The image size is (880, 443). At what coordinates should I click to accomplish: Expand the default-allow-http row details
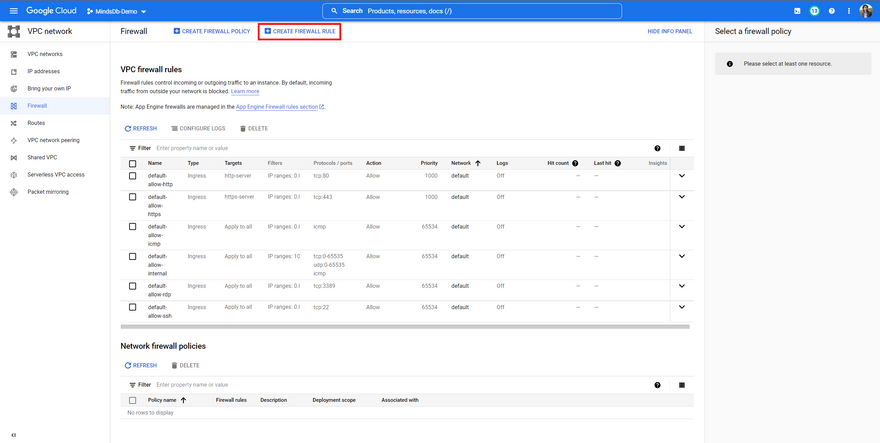(x=682, y=176)
